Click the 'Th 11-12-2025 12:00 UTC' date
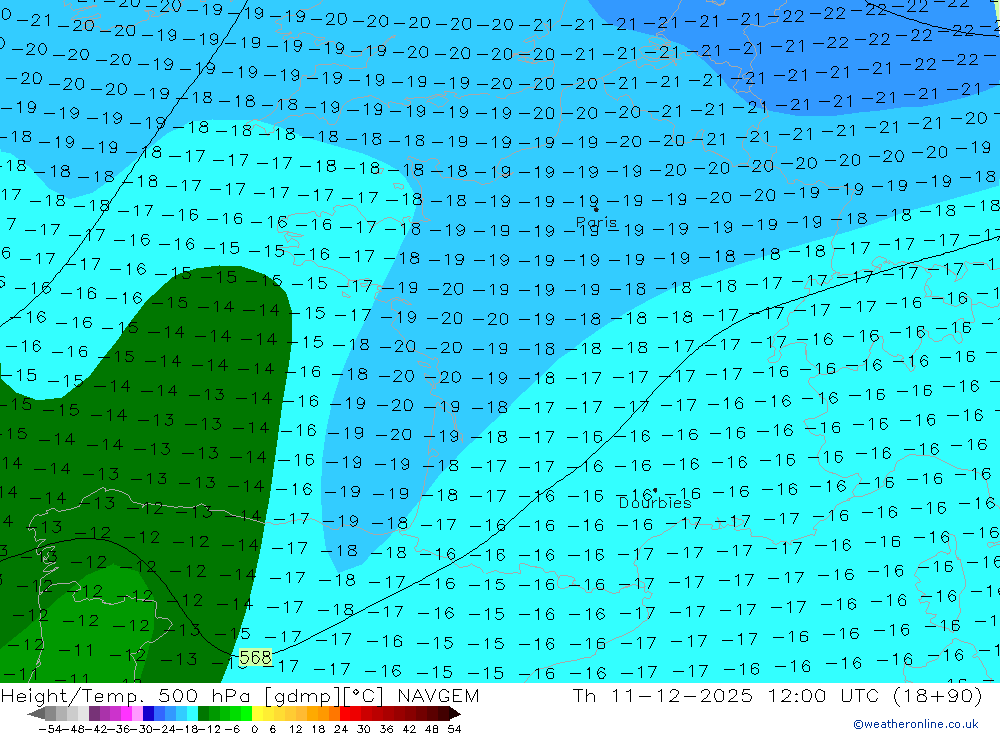This screenshot has width=1000, height=733. point(728,695)
